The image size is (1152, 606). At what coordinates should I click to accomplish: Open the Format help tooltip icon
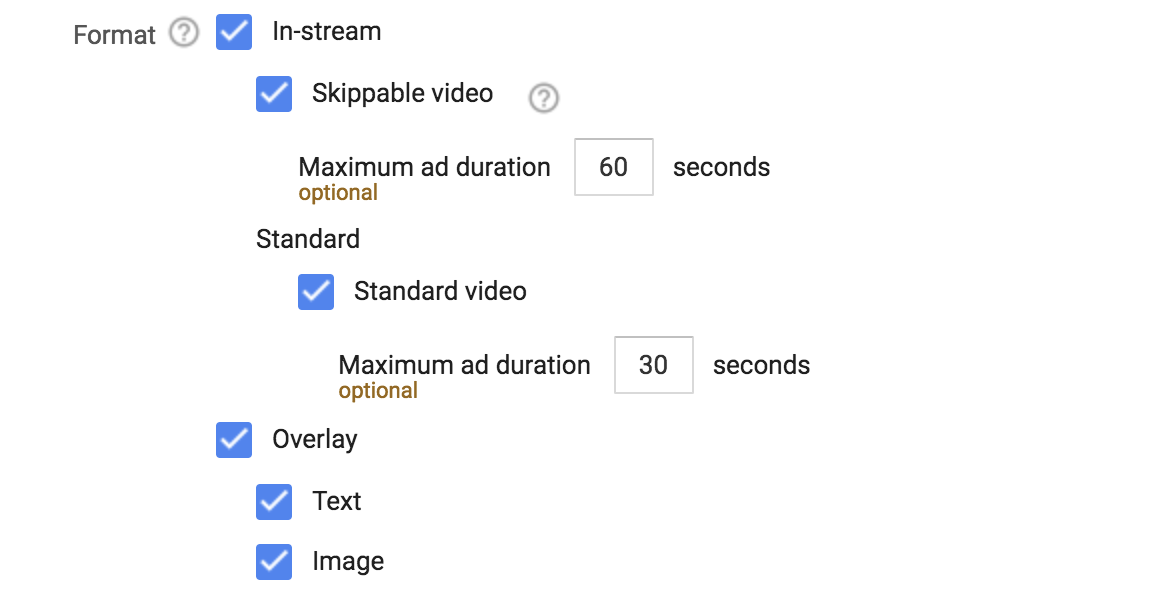click(184, 33)
